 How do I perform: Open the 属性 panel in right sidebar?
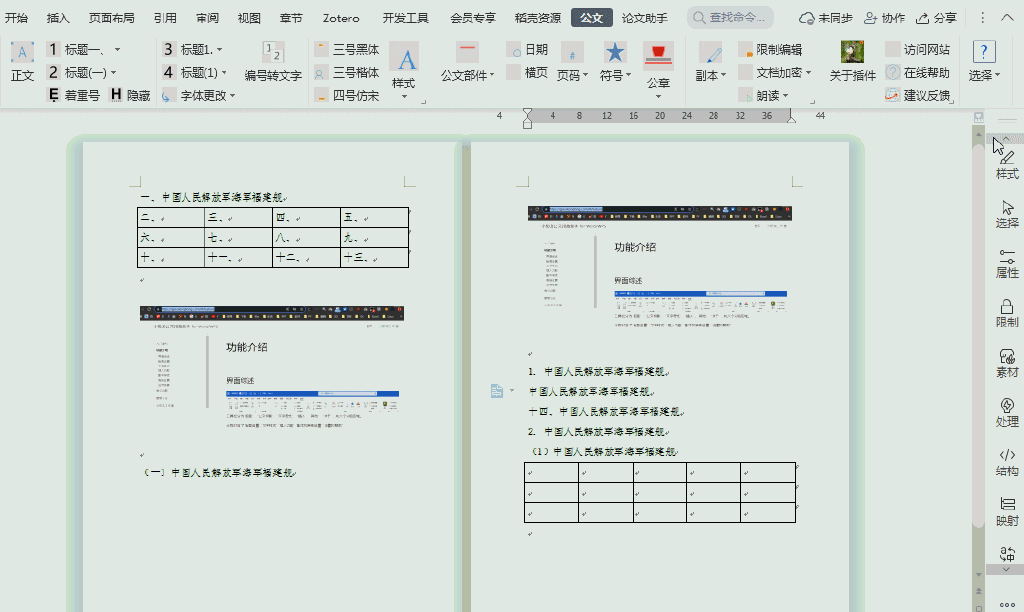click(1007, 263)
